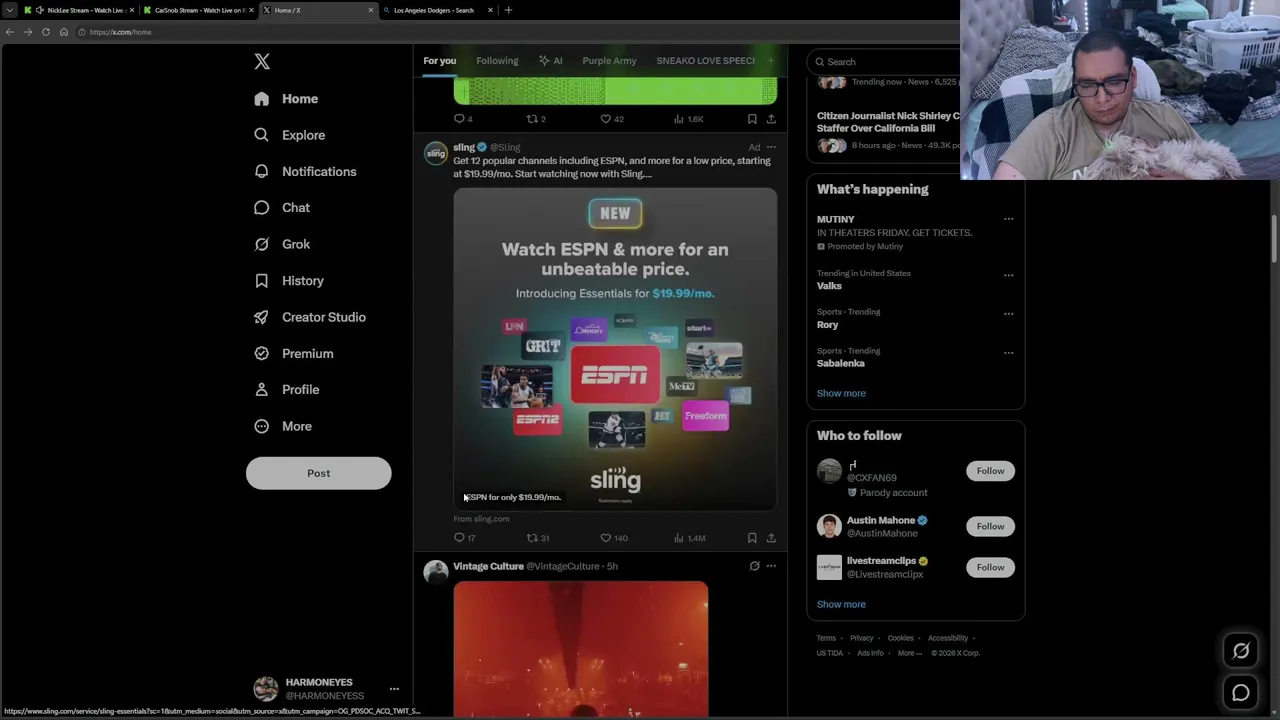Bookmark the top post with 1.6K views
This screenshot has width=1280, height=720.
752,119
